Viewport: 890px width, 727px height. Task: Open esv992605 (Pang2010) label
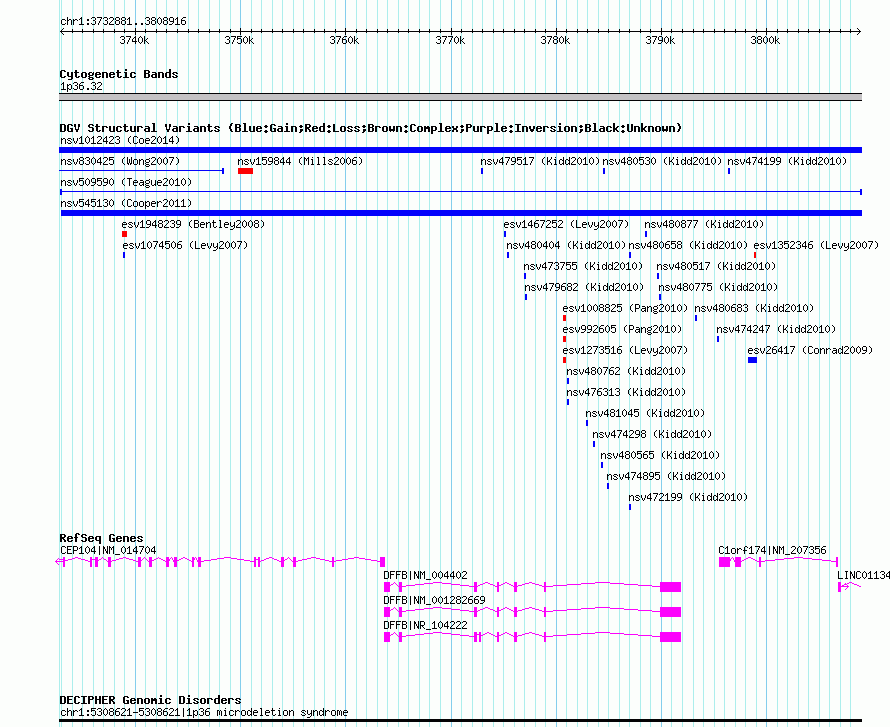[622, 329]
